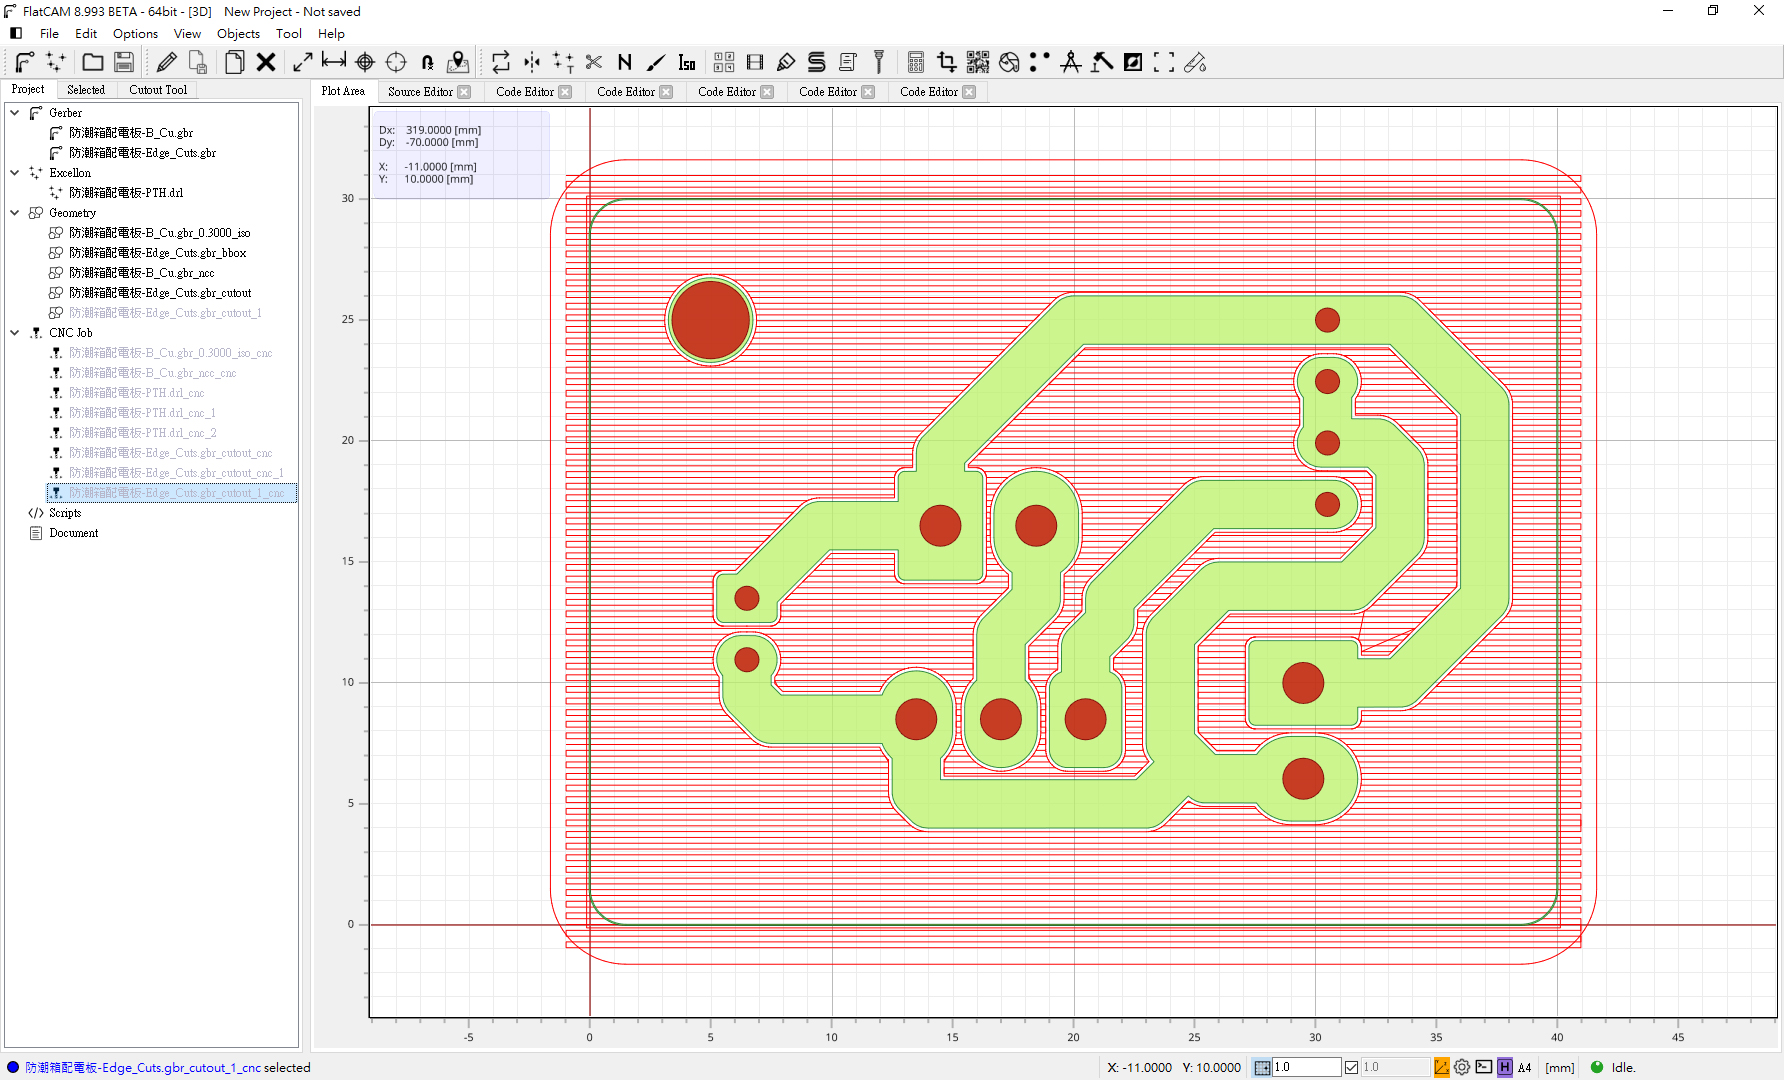Open the Calculators tool icon
Image resolution: width=1784 pixels, height=1080 pixels.
tap(915, 62)
